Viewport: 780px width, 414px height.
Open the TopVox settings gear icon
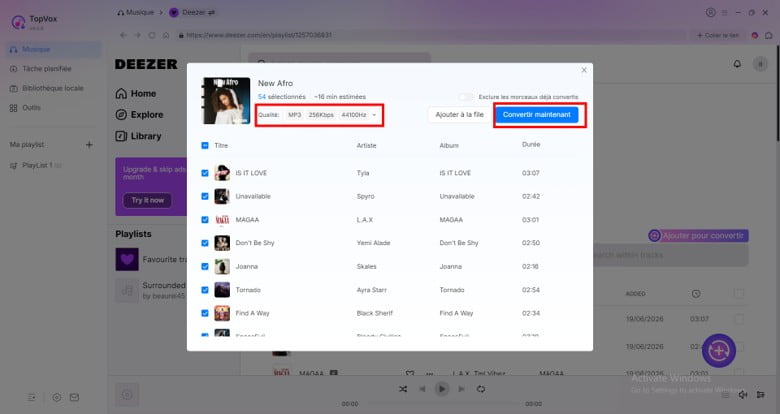tap(57, 397)
